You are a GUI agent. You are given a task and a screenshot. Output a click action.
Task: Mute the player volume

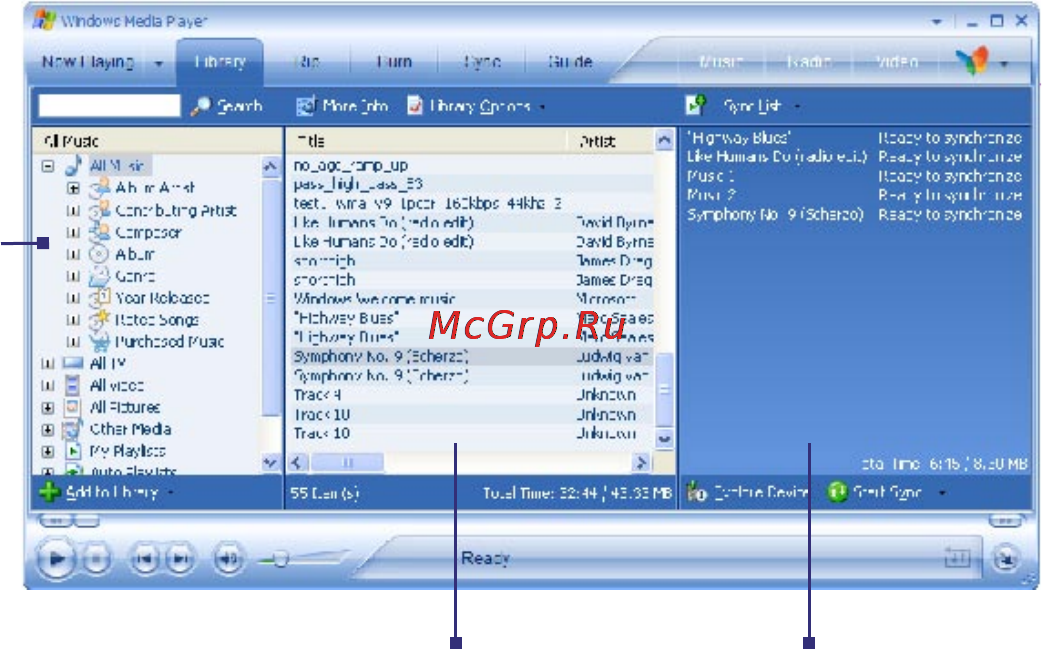tap(229, 559)
